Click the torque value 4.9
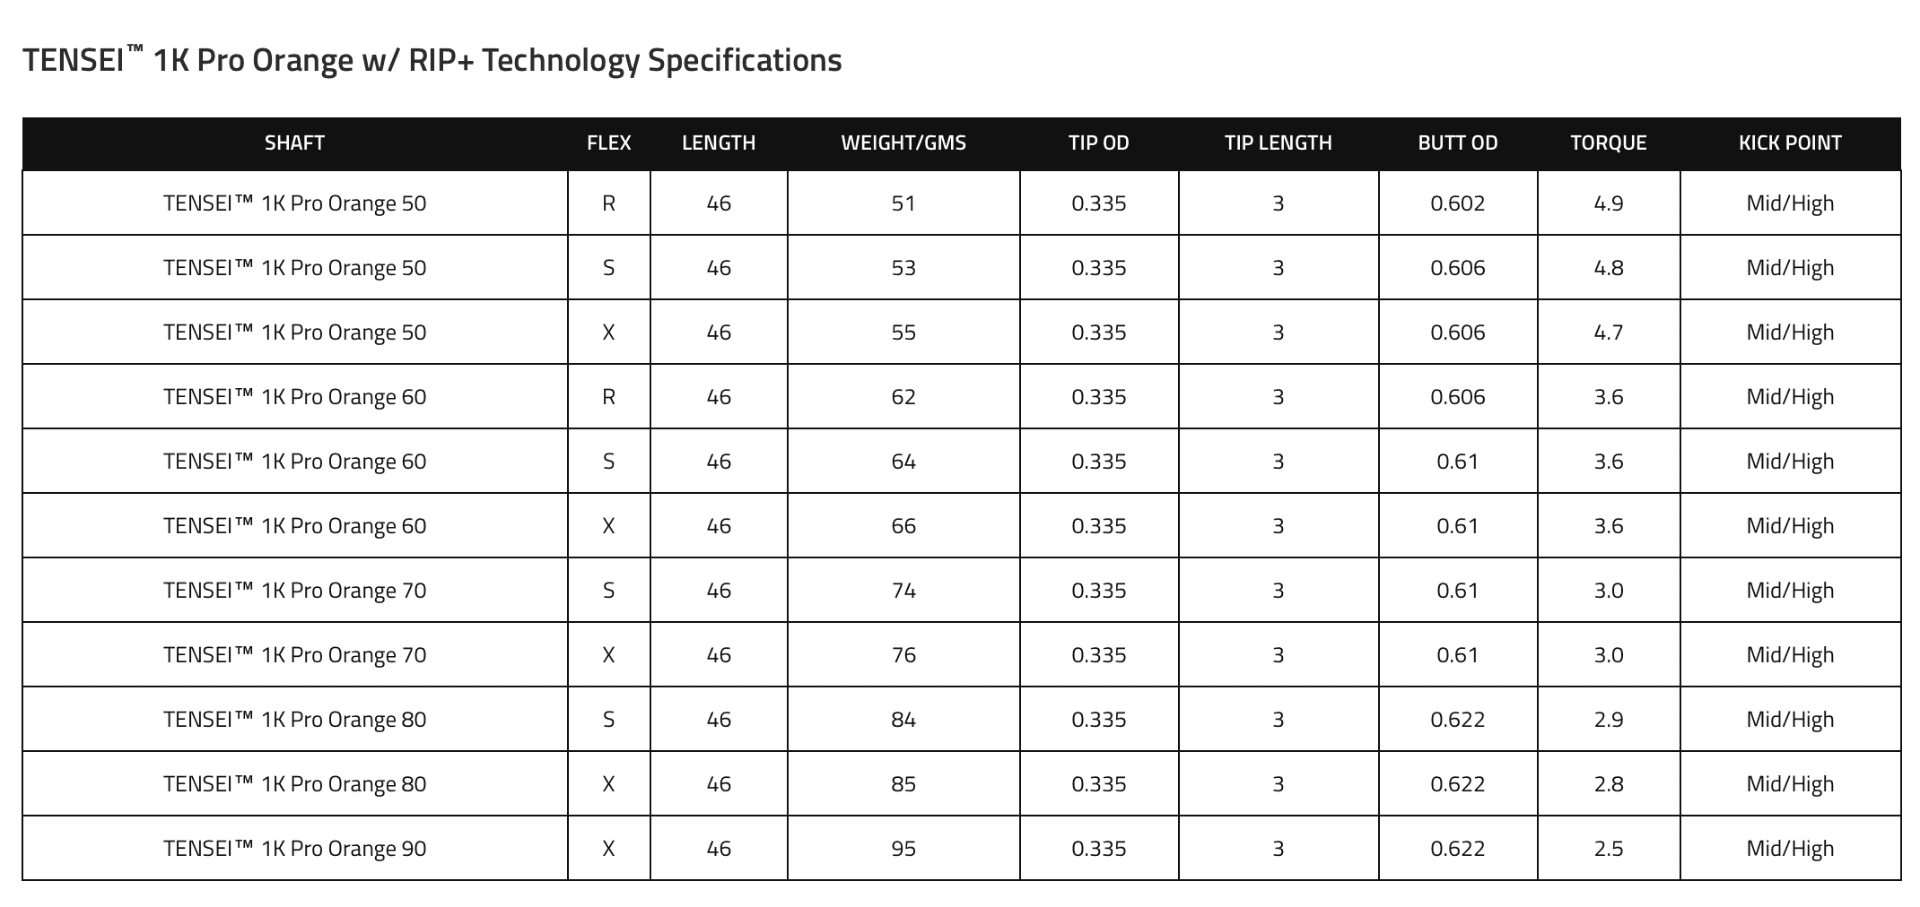 click(x=1608, y=203)
